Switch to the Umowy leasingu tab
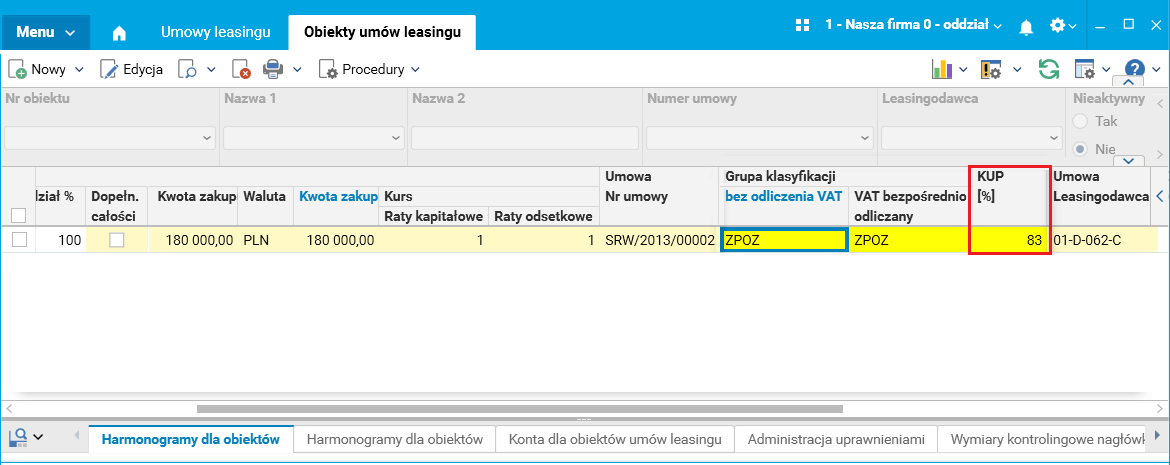 pyautogui.click(x=216, y=33)
